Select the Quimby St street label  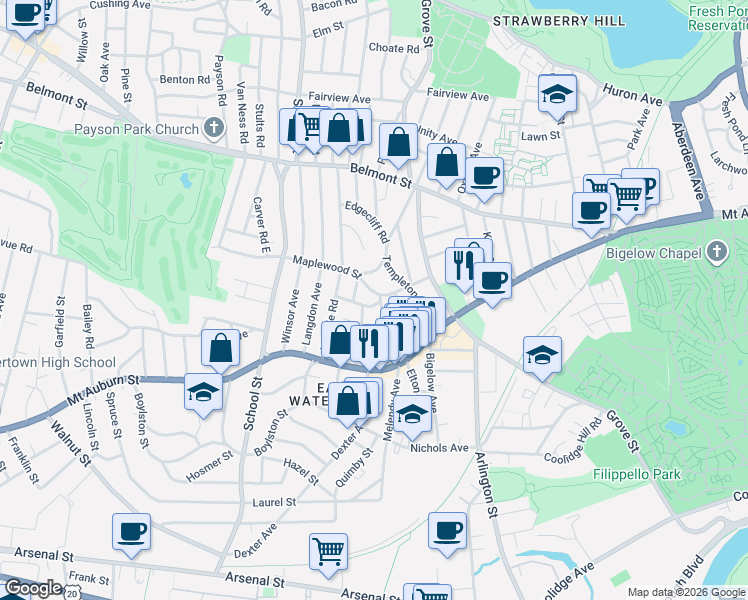pyautogui.click(x=354, y=467)
